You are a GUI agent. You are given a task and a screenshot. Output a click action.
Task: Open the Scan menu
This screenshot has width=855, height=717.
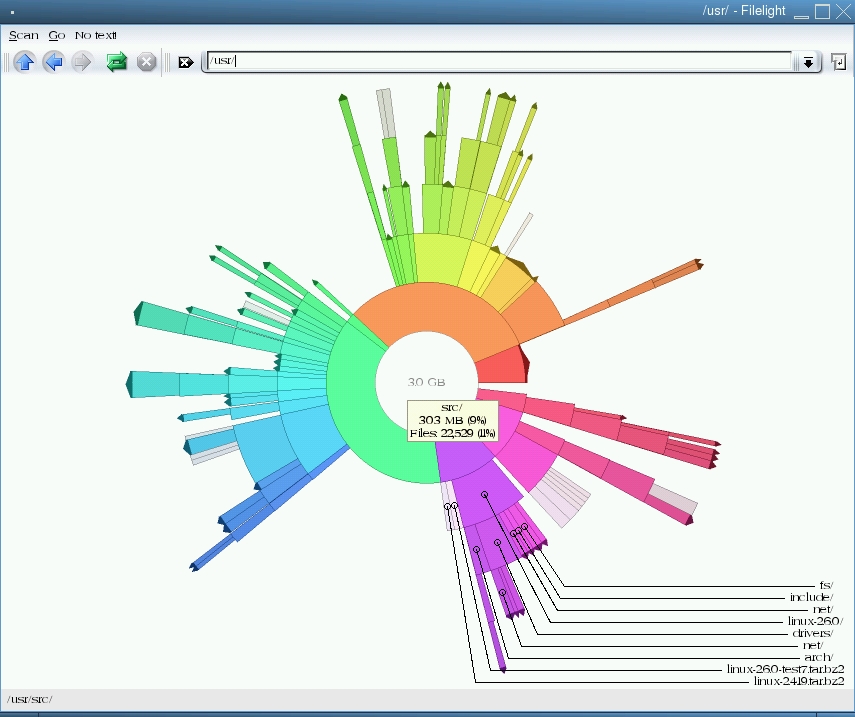coord(23,35)
